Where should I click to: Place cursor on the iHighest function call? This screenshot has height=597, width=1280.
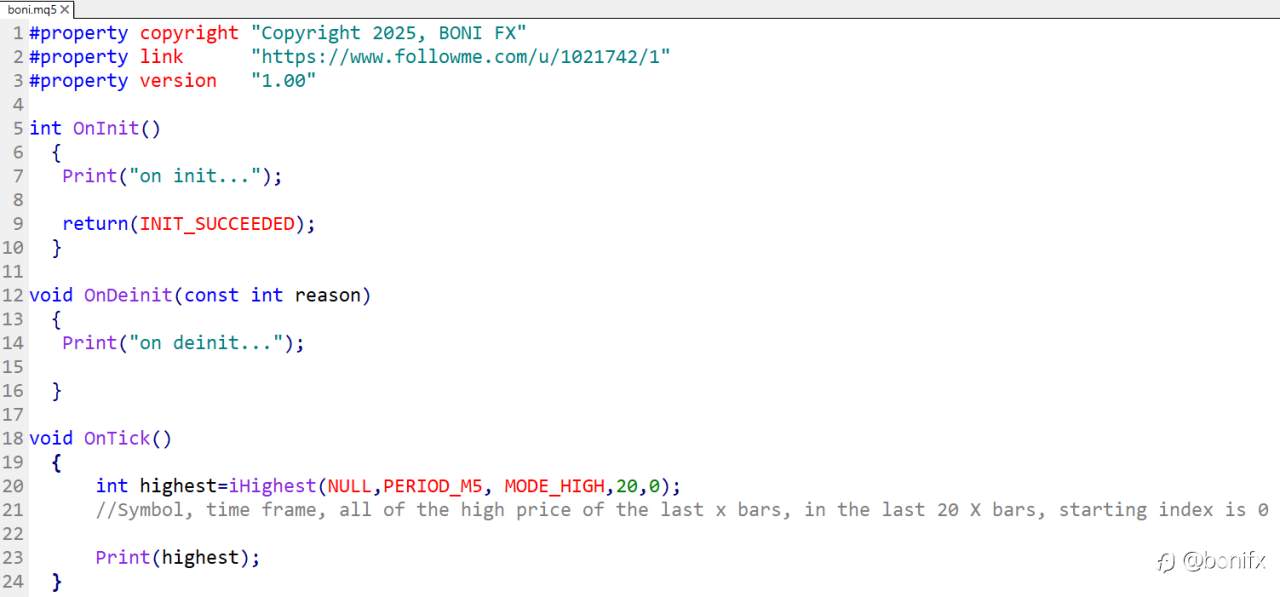pos(272,486)
